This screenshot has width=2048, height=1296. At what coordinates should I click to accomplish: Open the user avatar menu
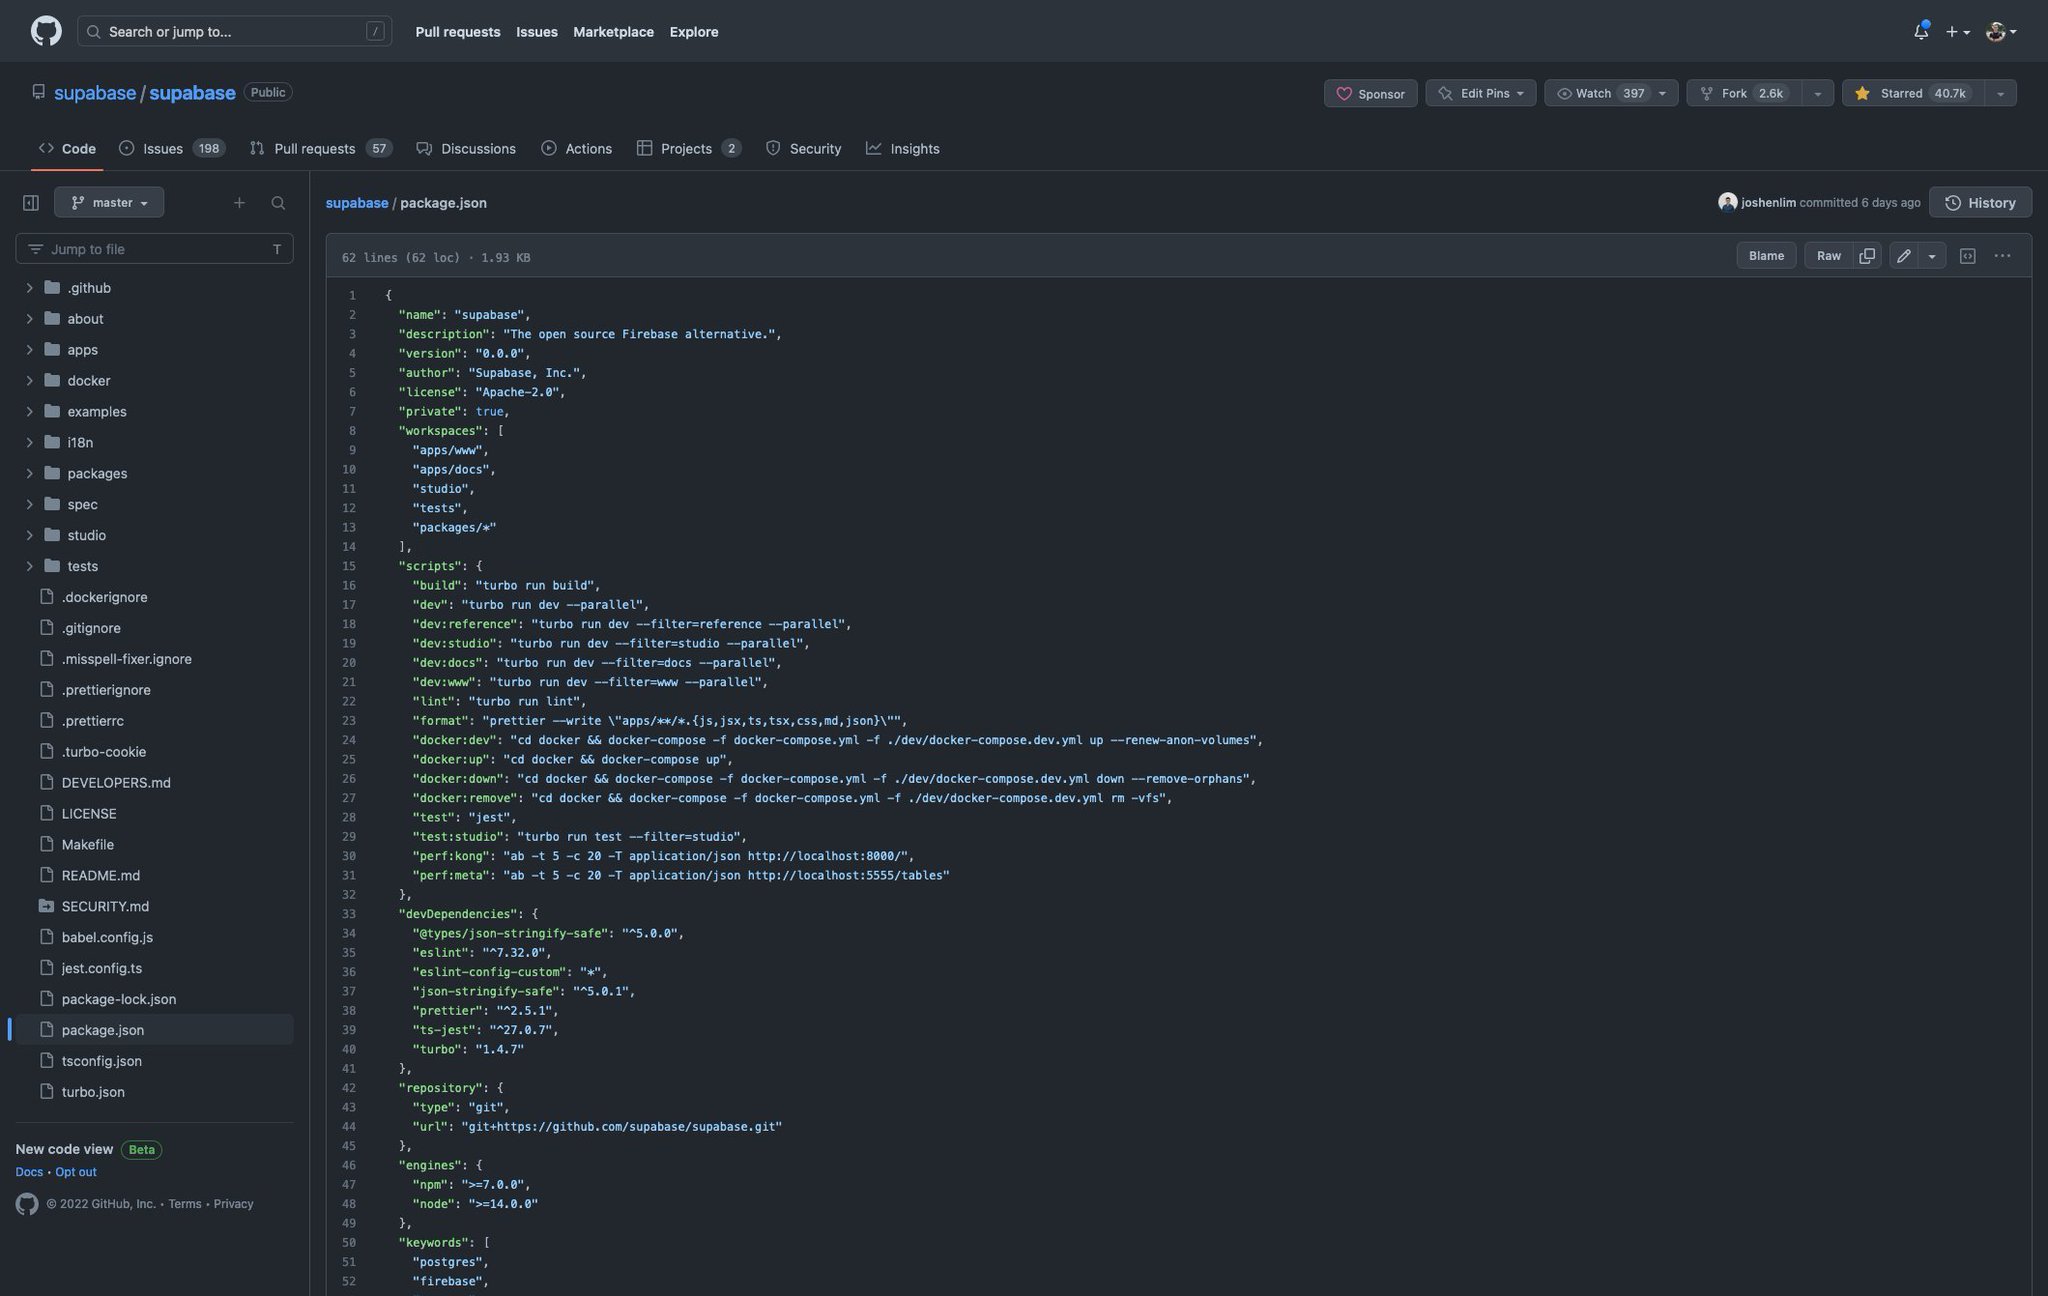(2001, 31)
